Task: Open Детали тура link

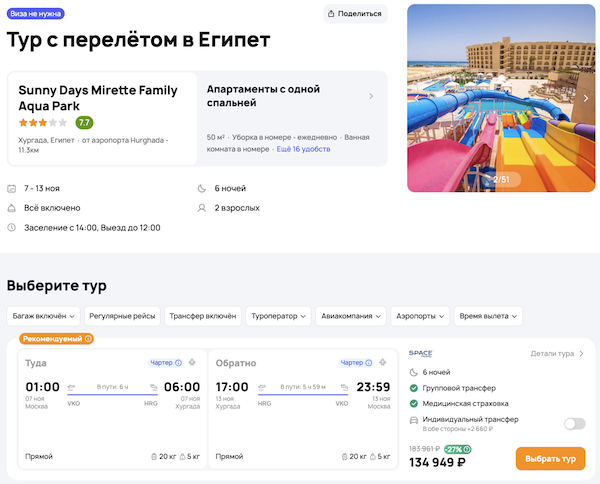Action: pyautogui.click(x=558, y=354)
